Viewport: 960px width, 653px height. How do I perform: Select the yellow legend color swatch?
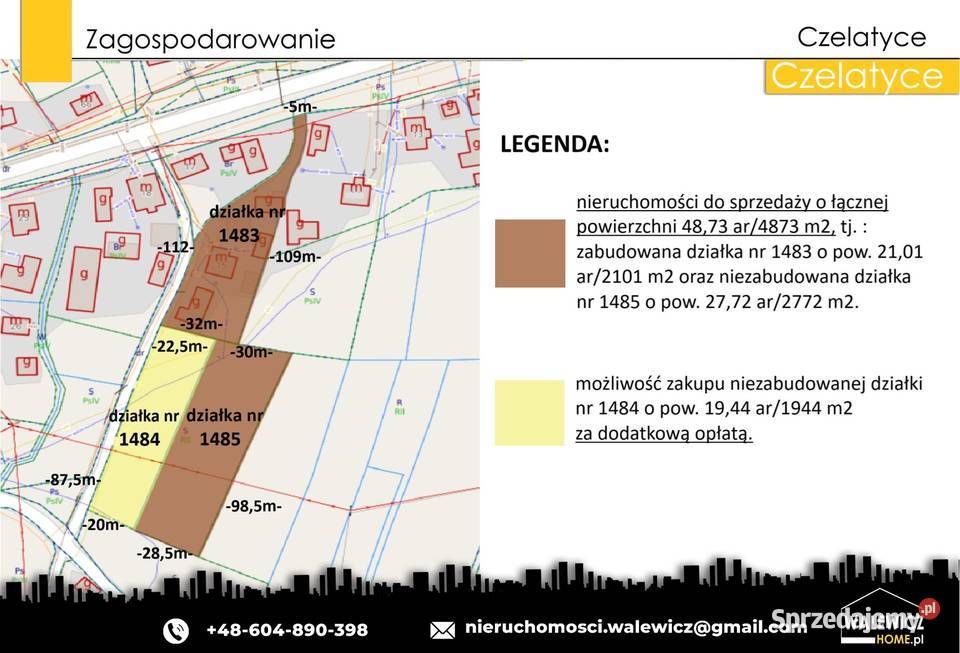529,412
